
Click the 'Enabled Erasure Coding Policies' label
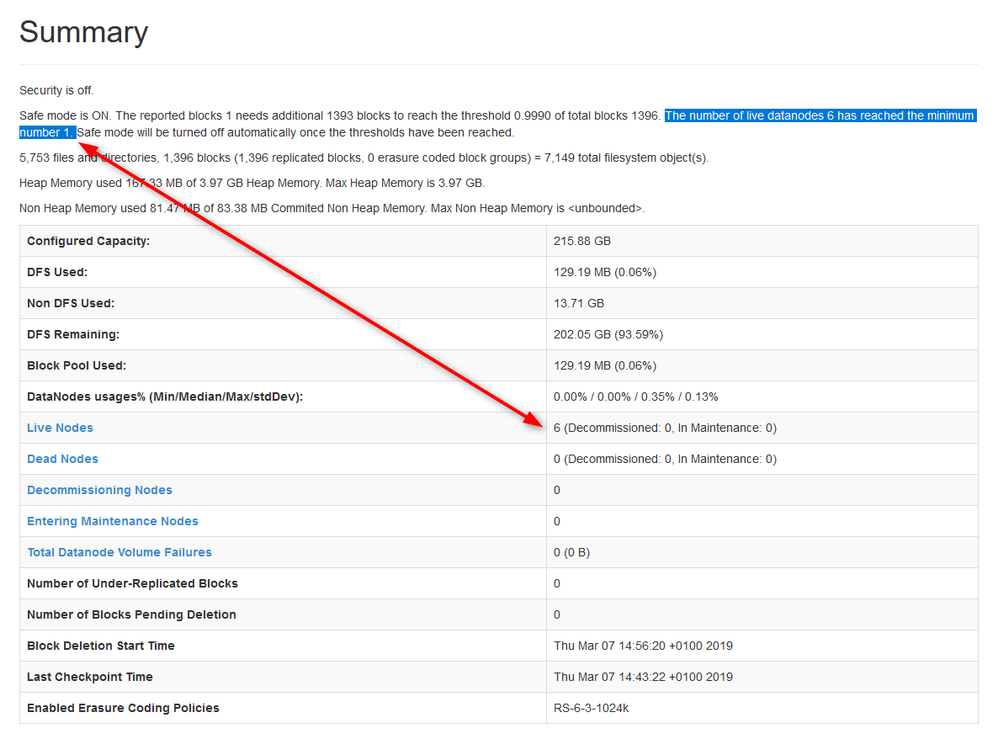(x=123, y=708)
